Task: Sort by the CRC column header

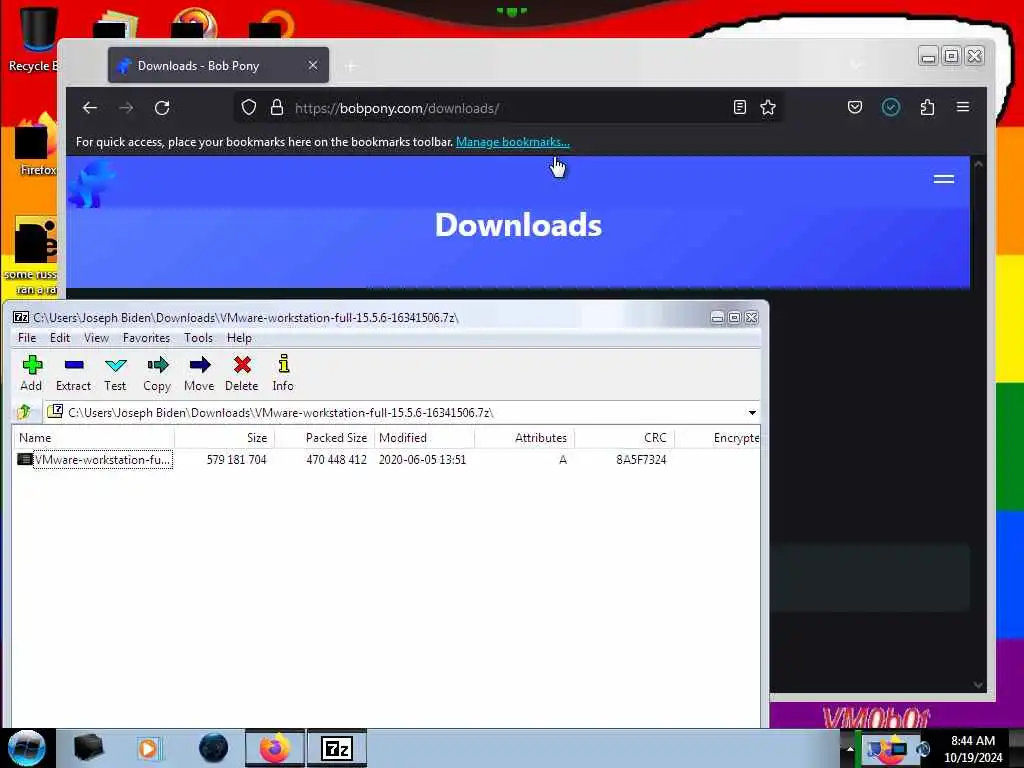Action: [x=624, y=438]
